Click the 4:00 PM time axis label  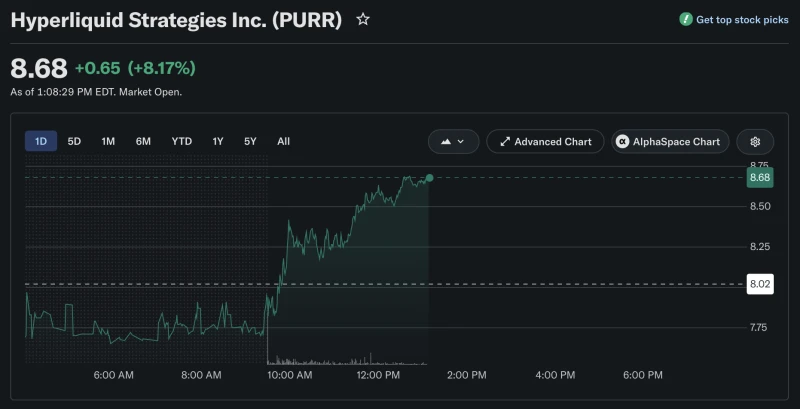(x=555, y=375)
